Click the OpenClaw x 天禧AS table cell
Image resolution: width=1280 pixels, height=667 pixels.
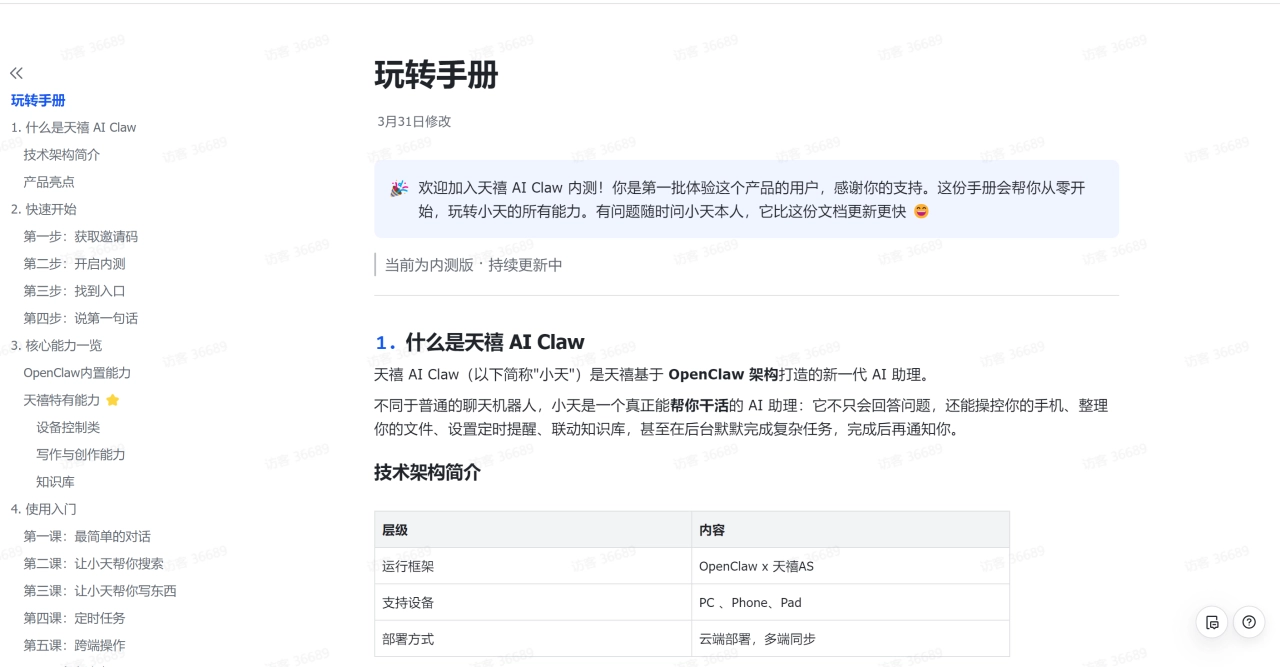[756, 566]
